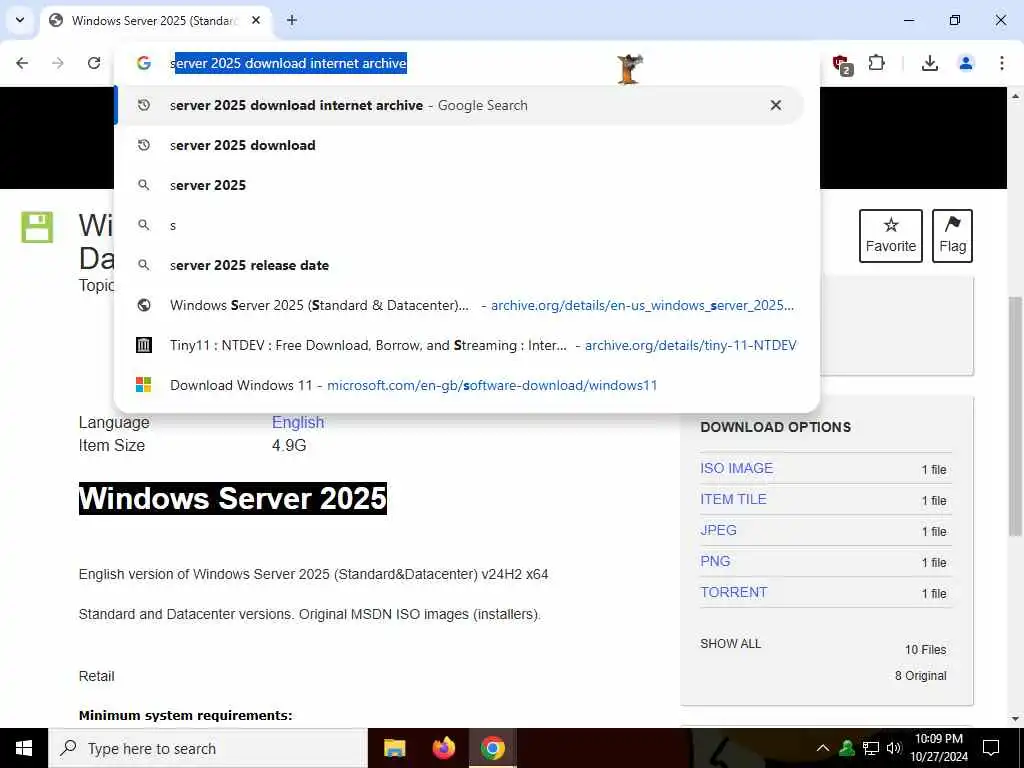Click the volume speaker tray icon

[893, 748]
